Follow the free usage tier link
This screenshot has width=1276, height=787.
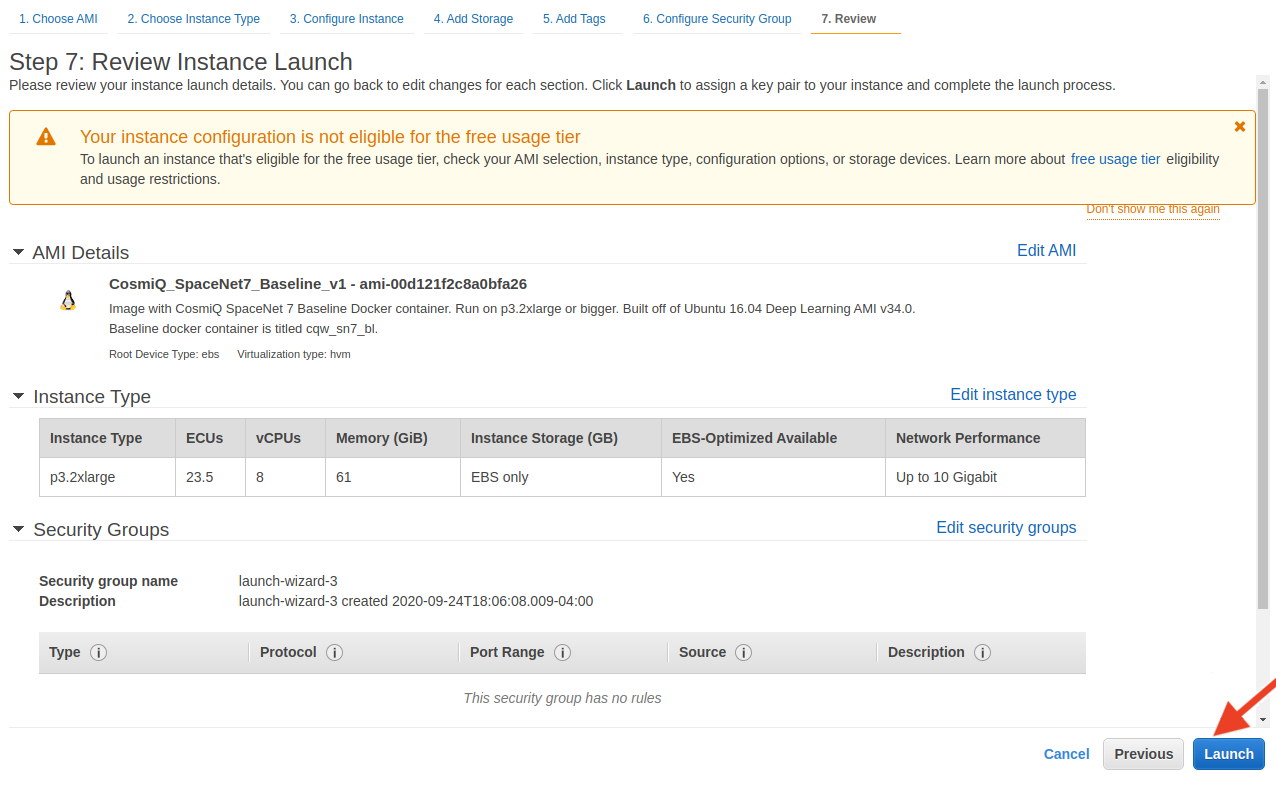(1116, 159)
